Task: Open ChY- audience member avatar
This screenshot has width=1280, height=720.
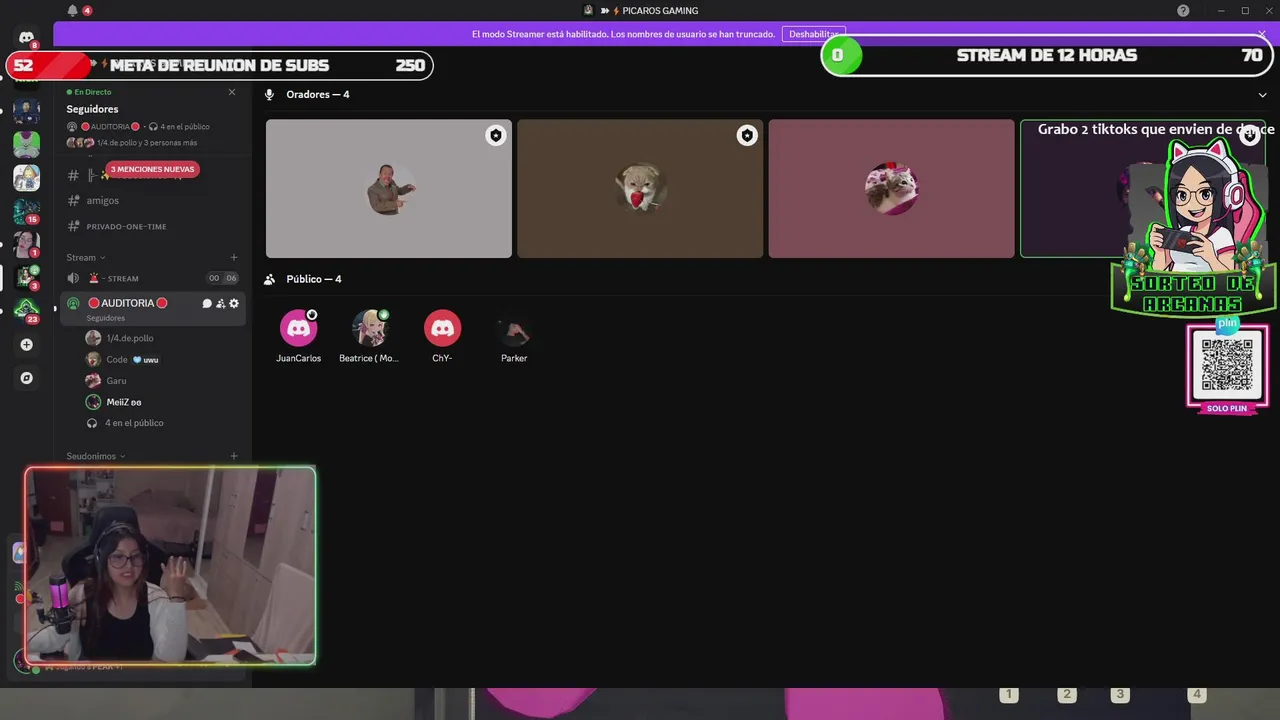Action: pos(442,328)
